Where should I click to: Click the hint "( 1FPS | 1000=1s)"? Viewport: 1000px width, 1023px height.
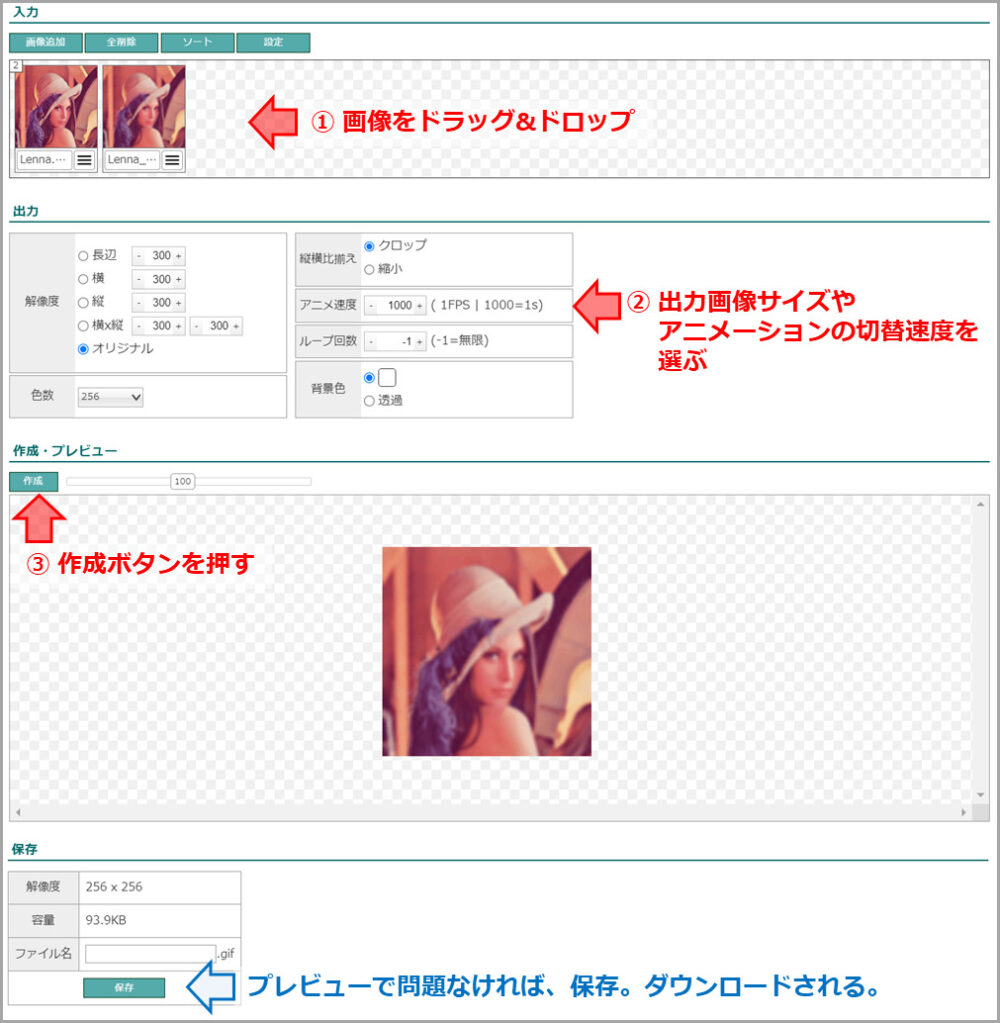(x=487, y=305)
